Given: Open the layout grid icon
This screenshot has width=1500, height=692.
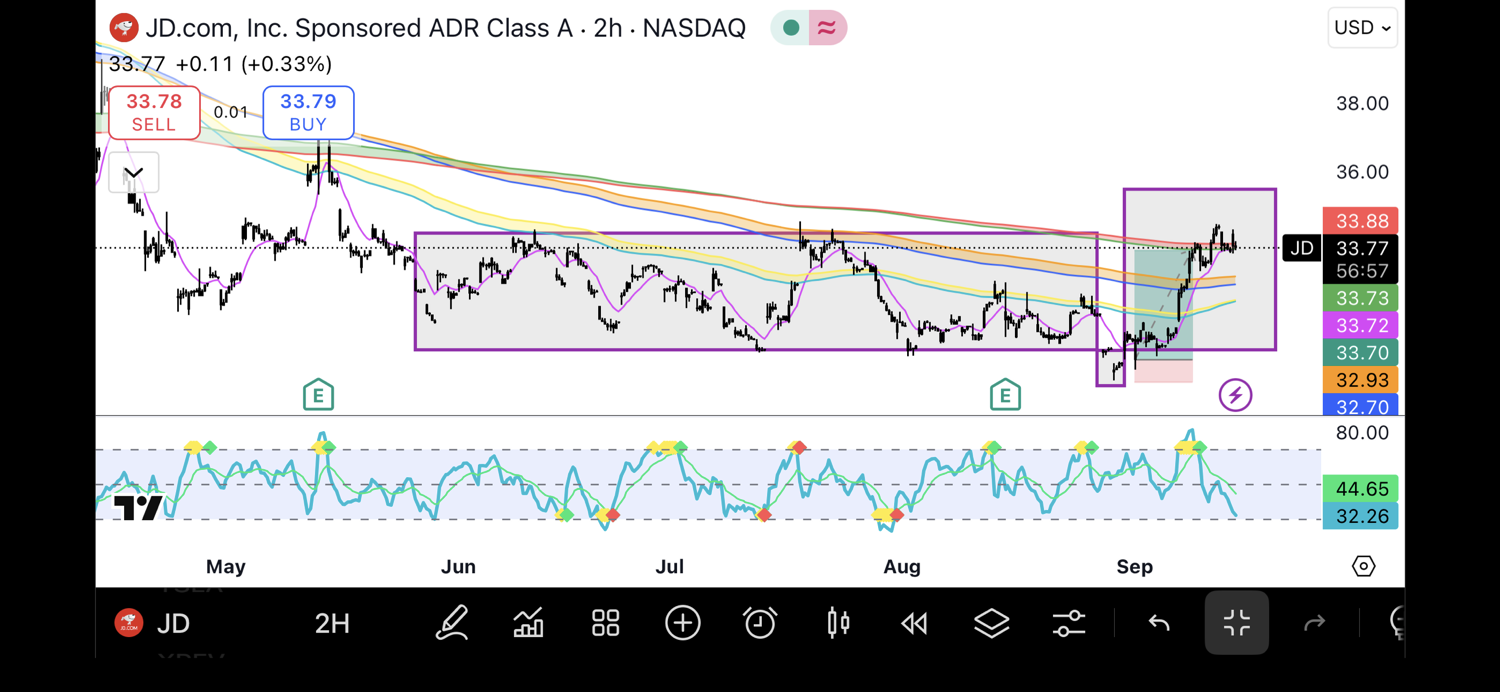Looking at the screenshot, I should pyautogui.click(x=606, y=623).
